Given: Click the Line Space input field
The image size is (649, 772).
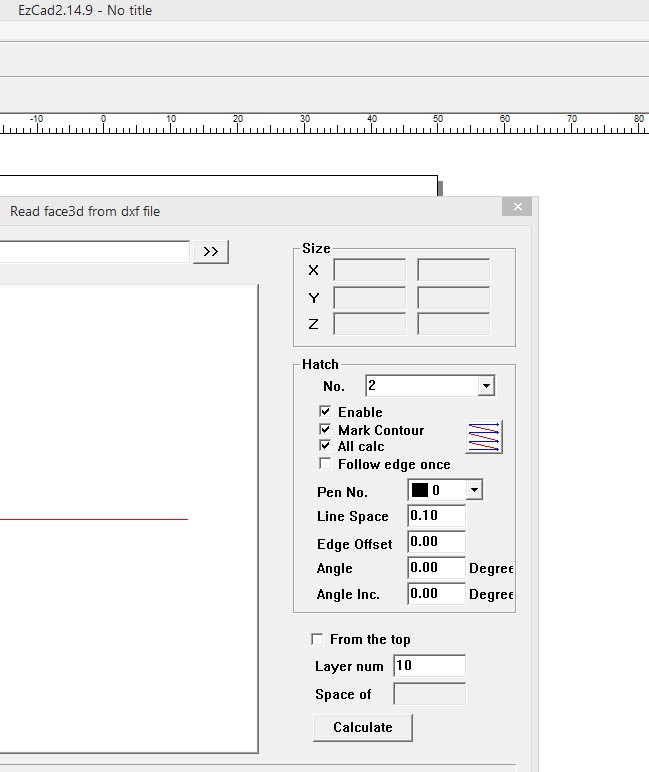Looking at the screenshot, I should [436, 516].
